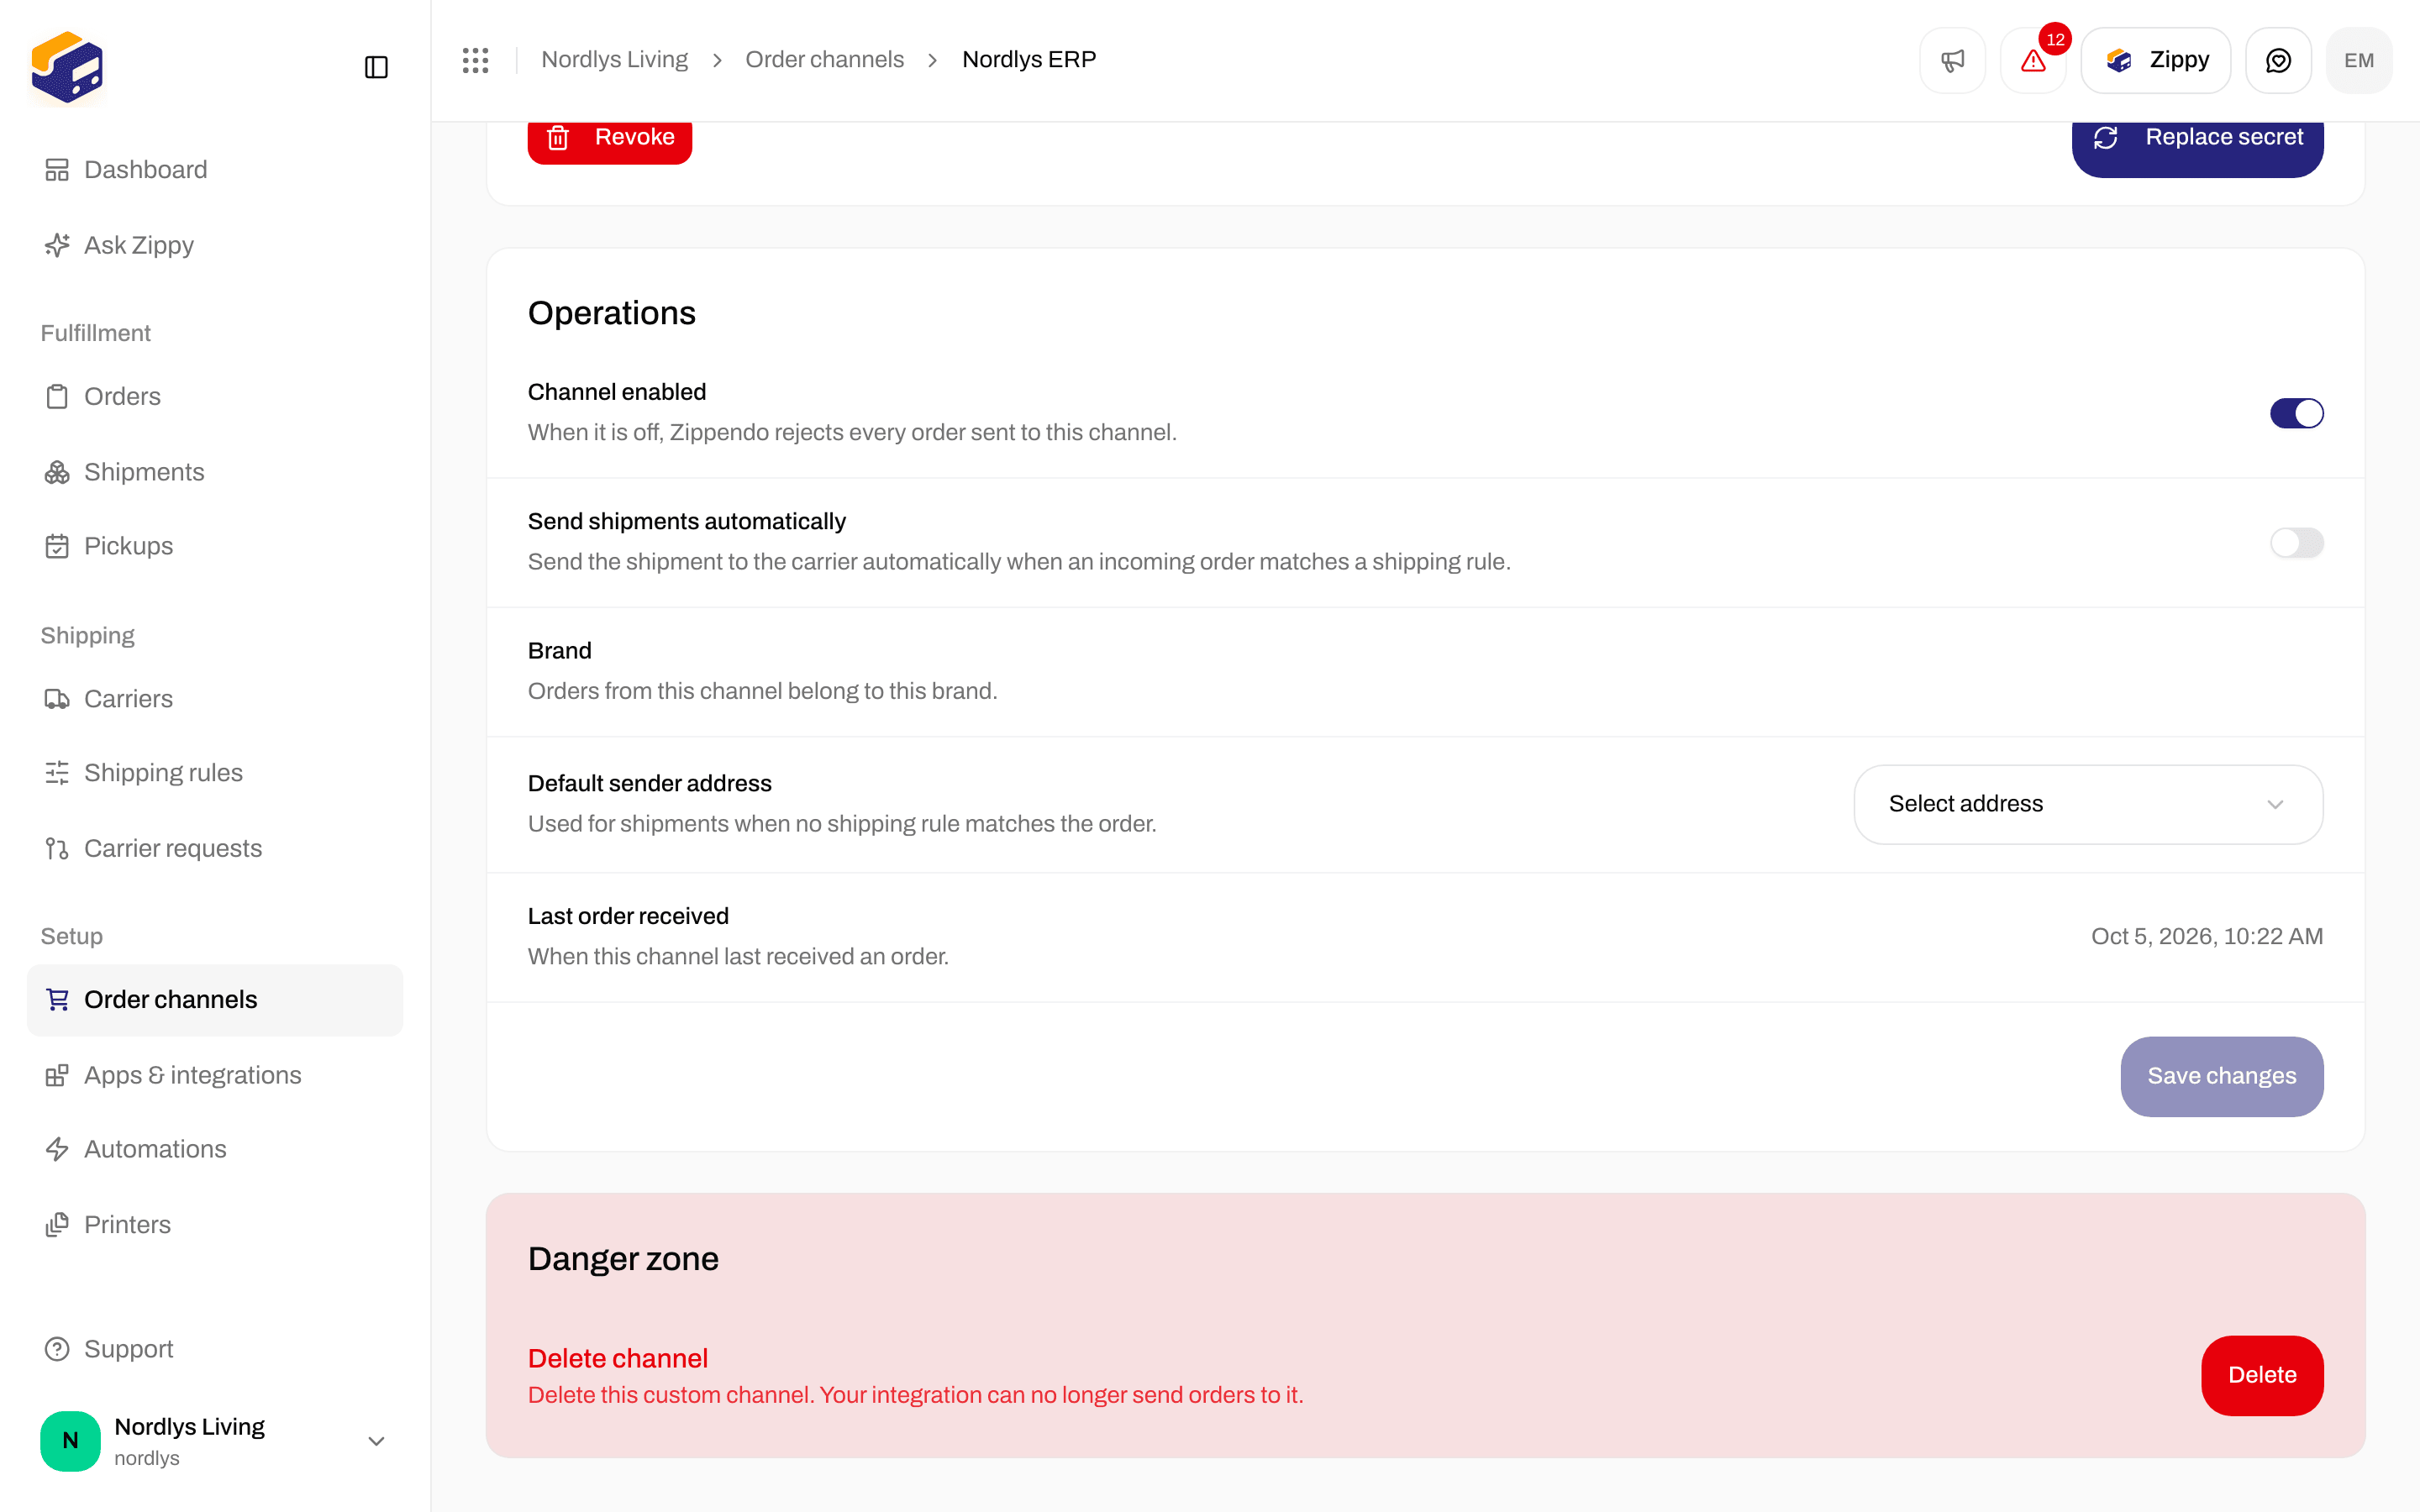
Task: Click the Carrier requests icon
Action: (x=57, y=848)
